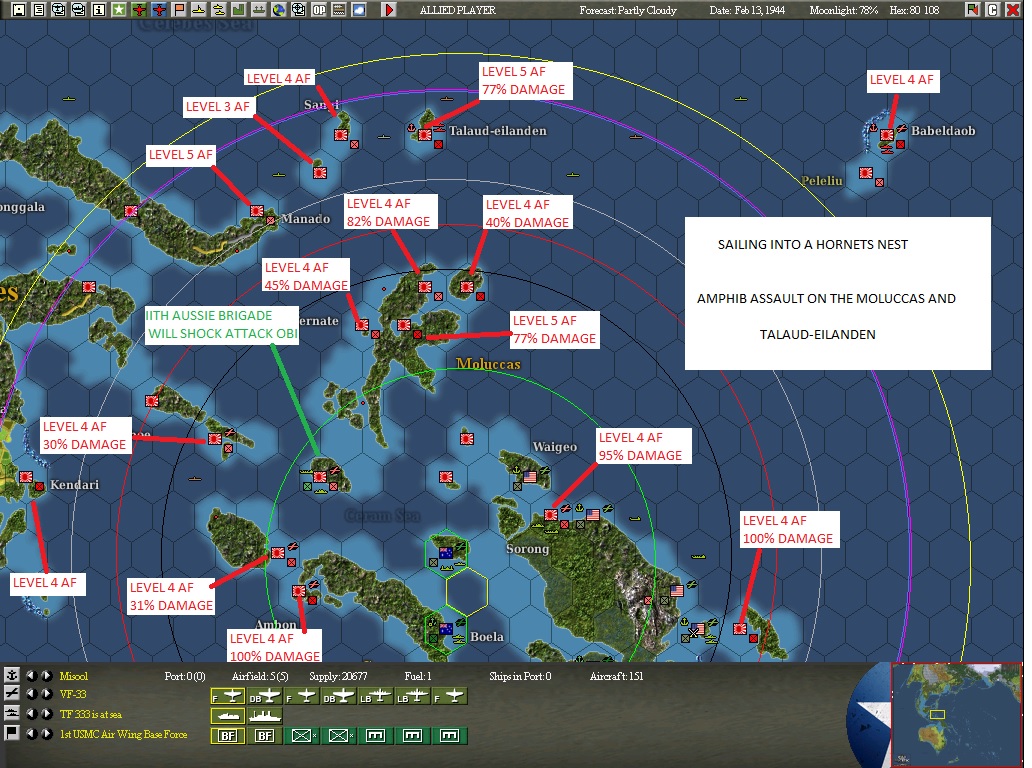Select the Japanese base flag at Manado
1032x768 pixels.
257,211
